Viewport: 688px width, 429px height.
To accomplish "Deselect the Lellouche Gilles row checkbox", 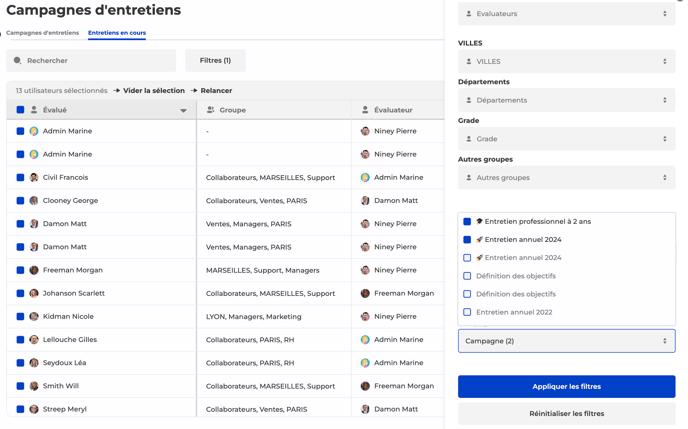I will point(20,340).
